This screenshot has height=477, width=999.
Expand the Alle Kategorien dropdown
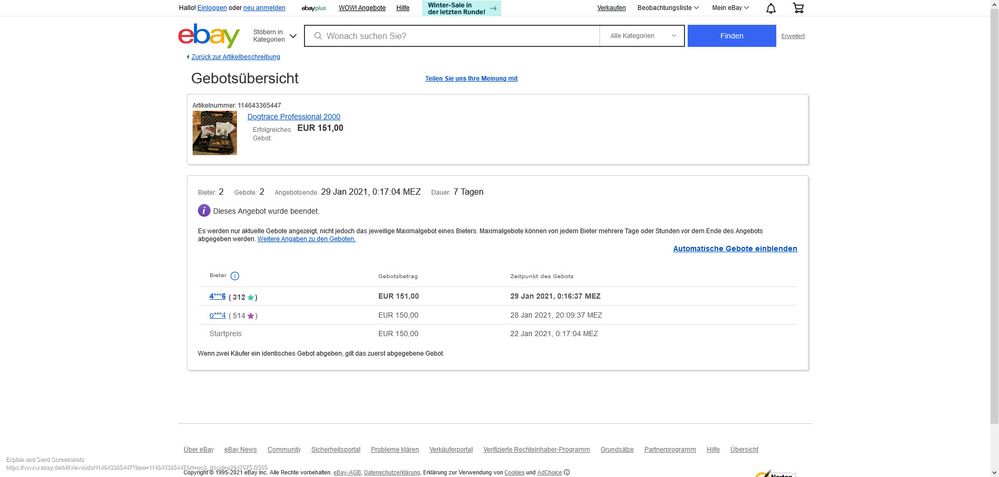pyautogui.click(x=642, y=36)
